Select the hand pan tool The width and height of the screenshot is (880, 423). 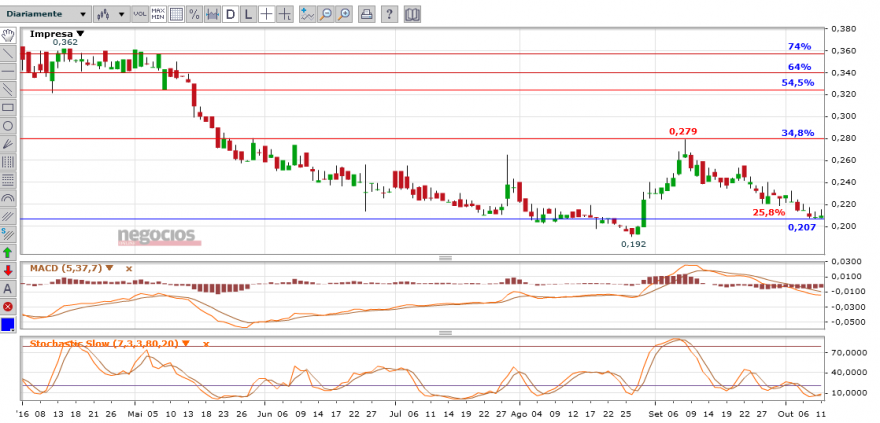tap(8, 35)
